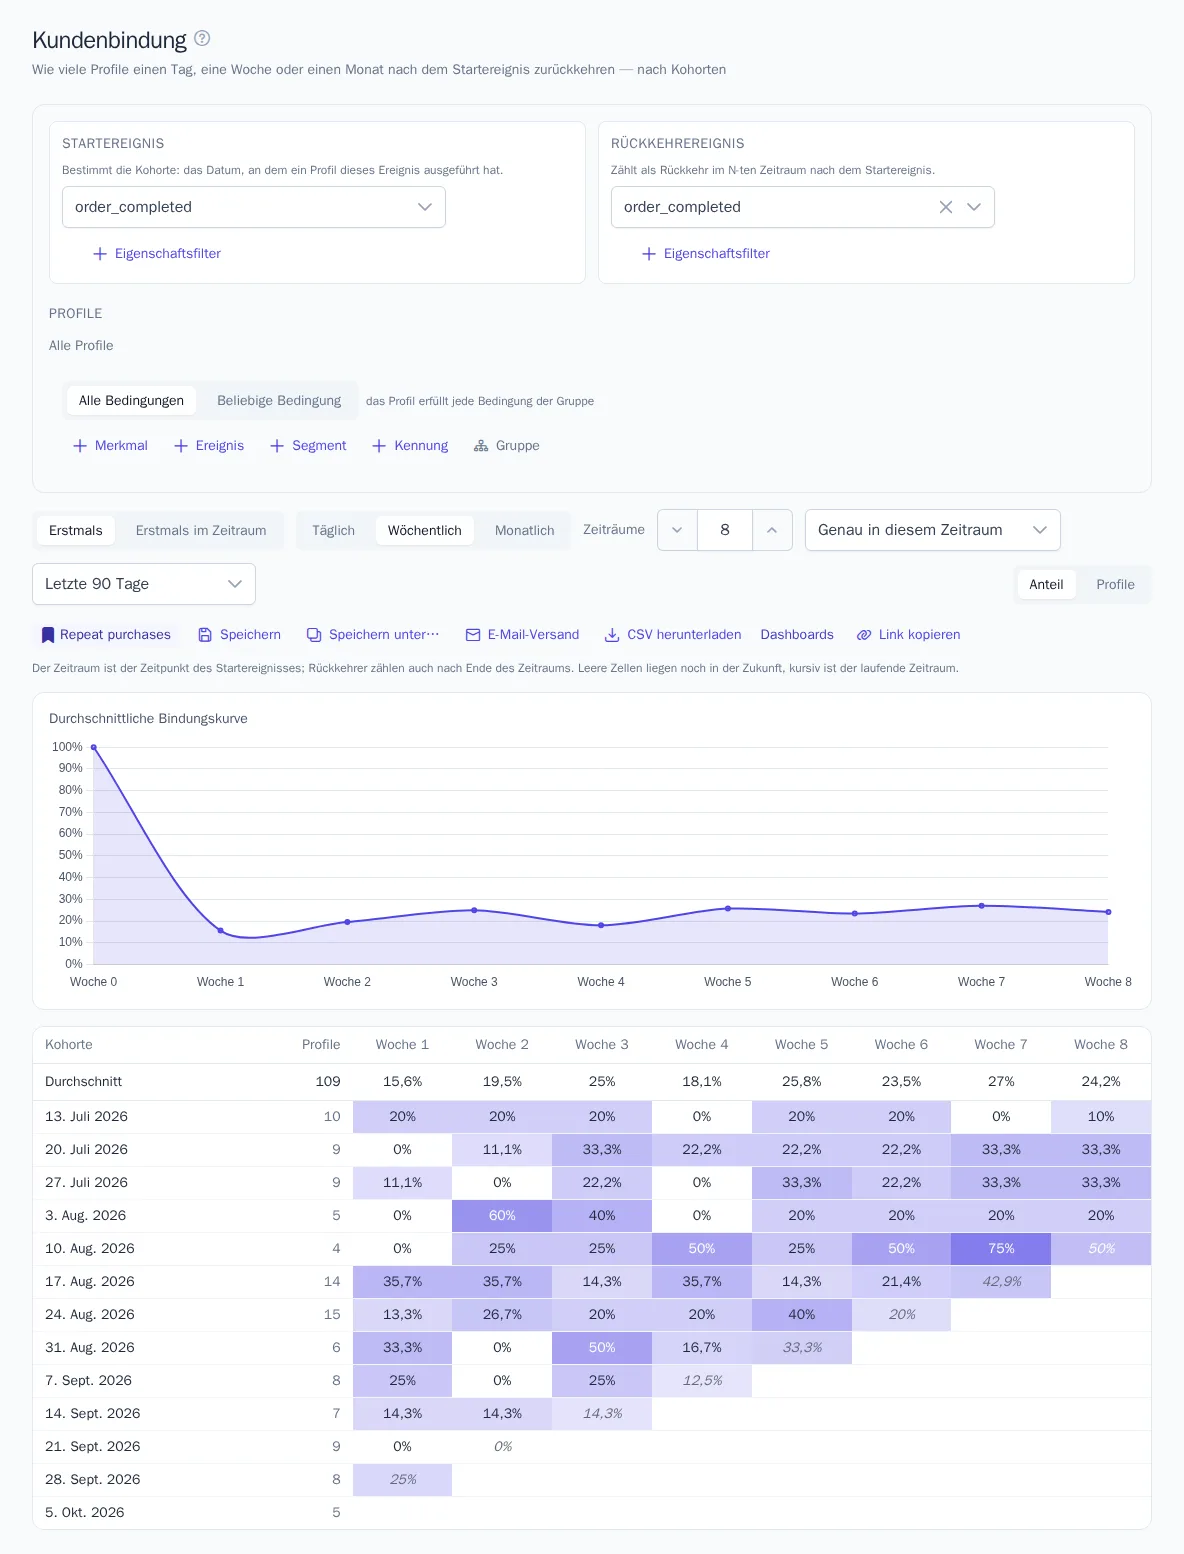Select the Wöchentlich granularity tab
Viewport: 1184px width, 1554px height.
tap(425, 531)
